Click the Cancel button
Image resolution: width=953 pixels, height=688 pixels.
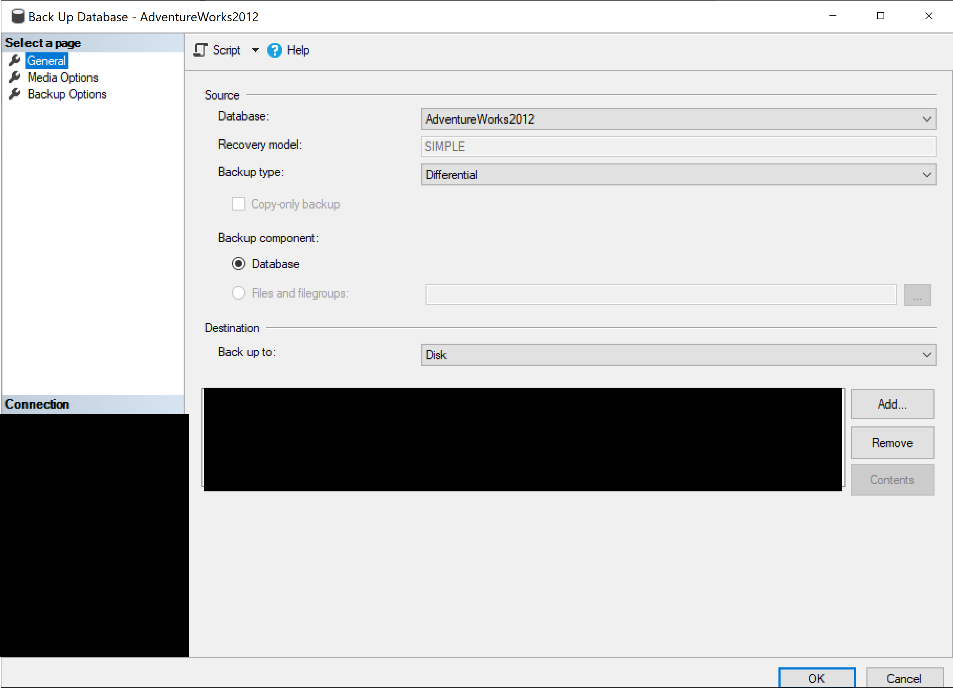click(904, 678)
